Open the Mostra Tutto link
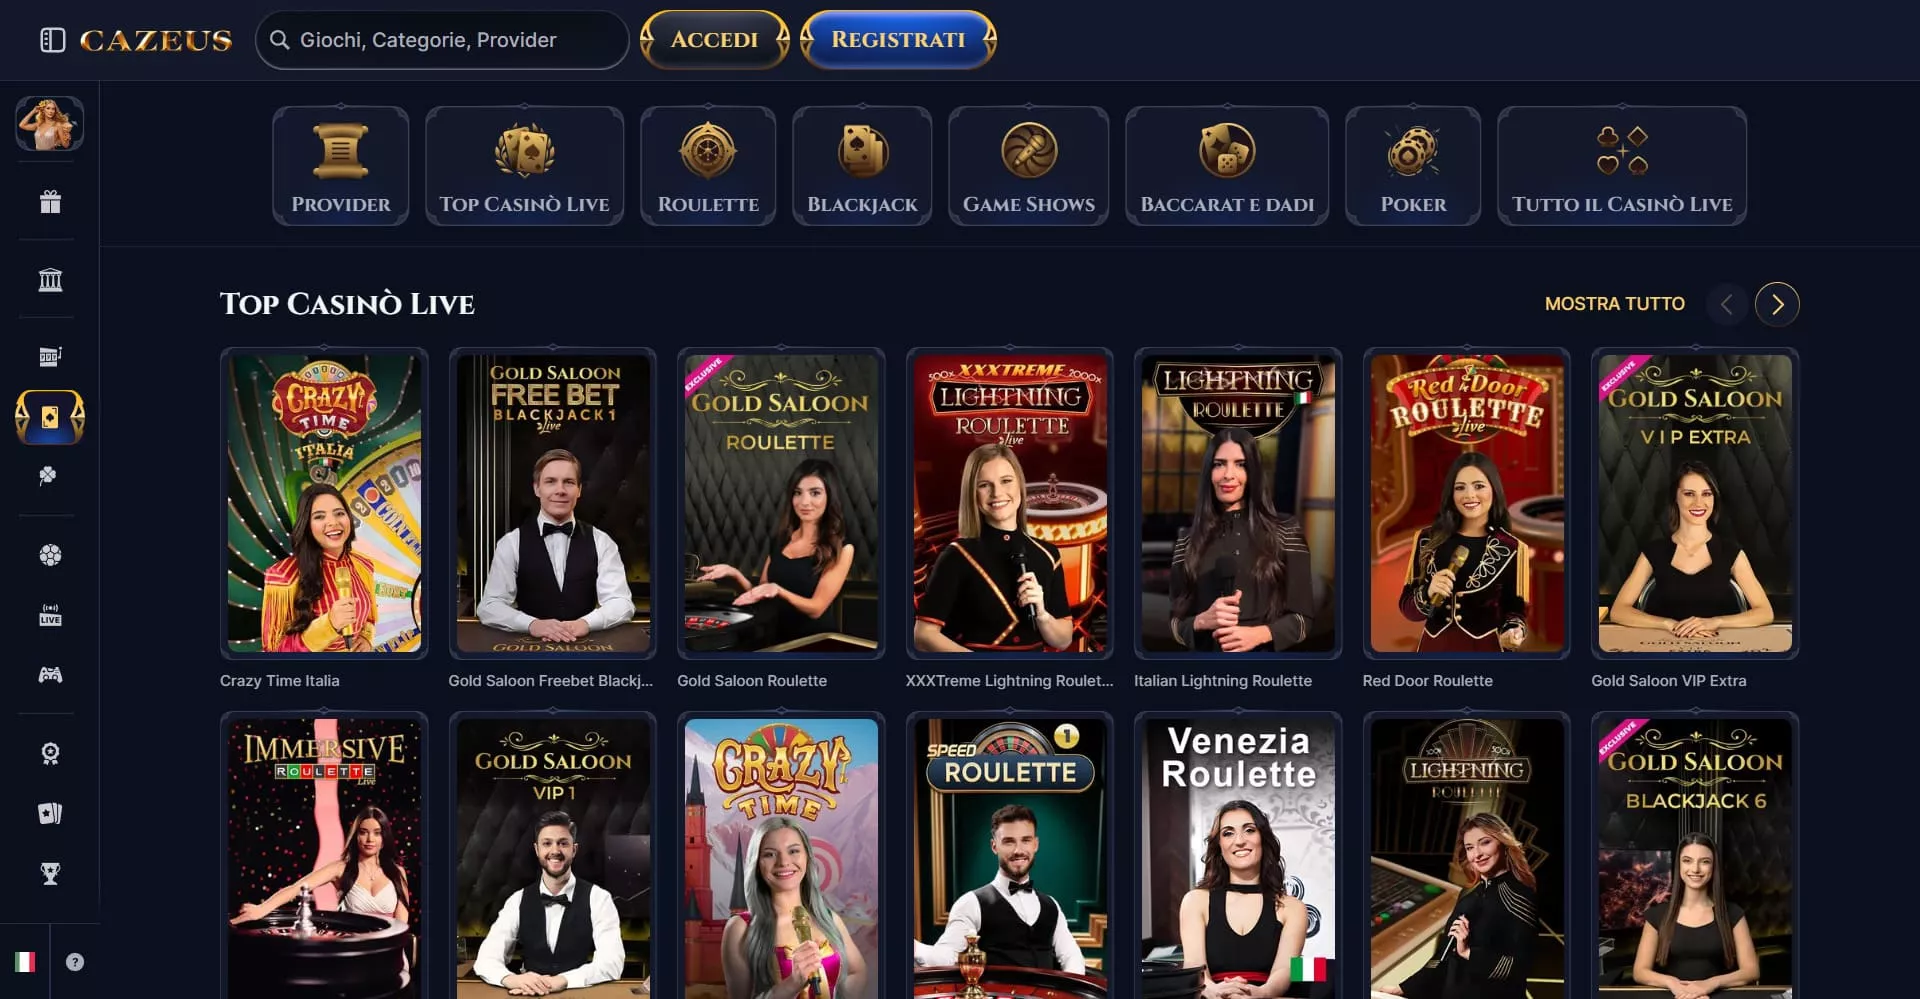Viewport: 1920px width, 999px height. (x=1614, y=304)
